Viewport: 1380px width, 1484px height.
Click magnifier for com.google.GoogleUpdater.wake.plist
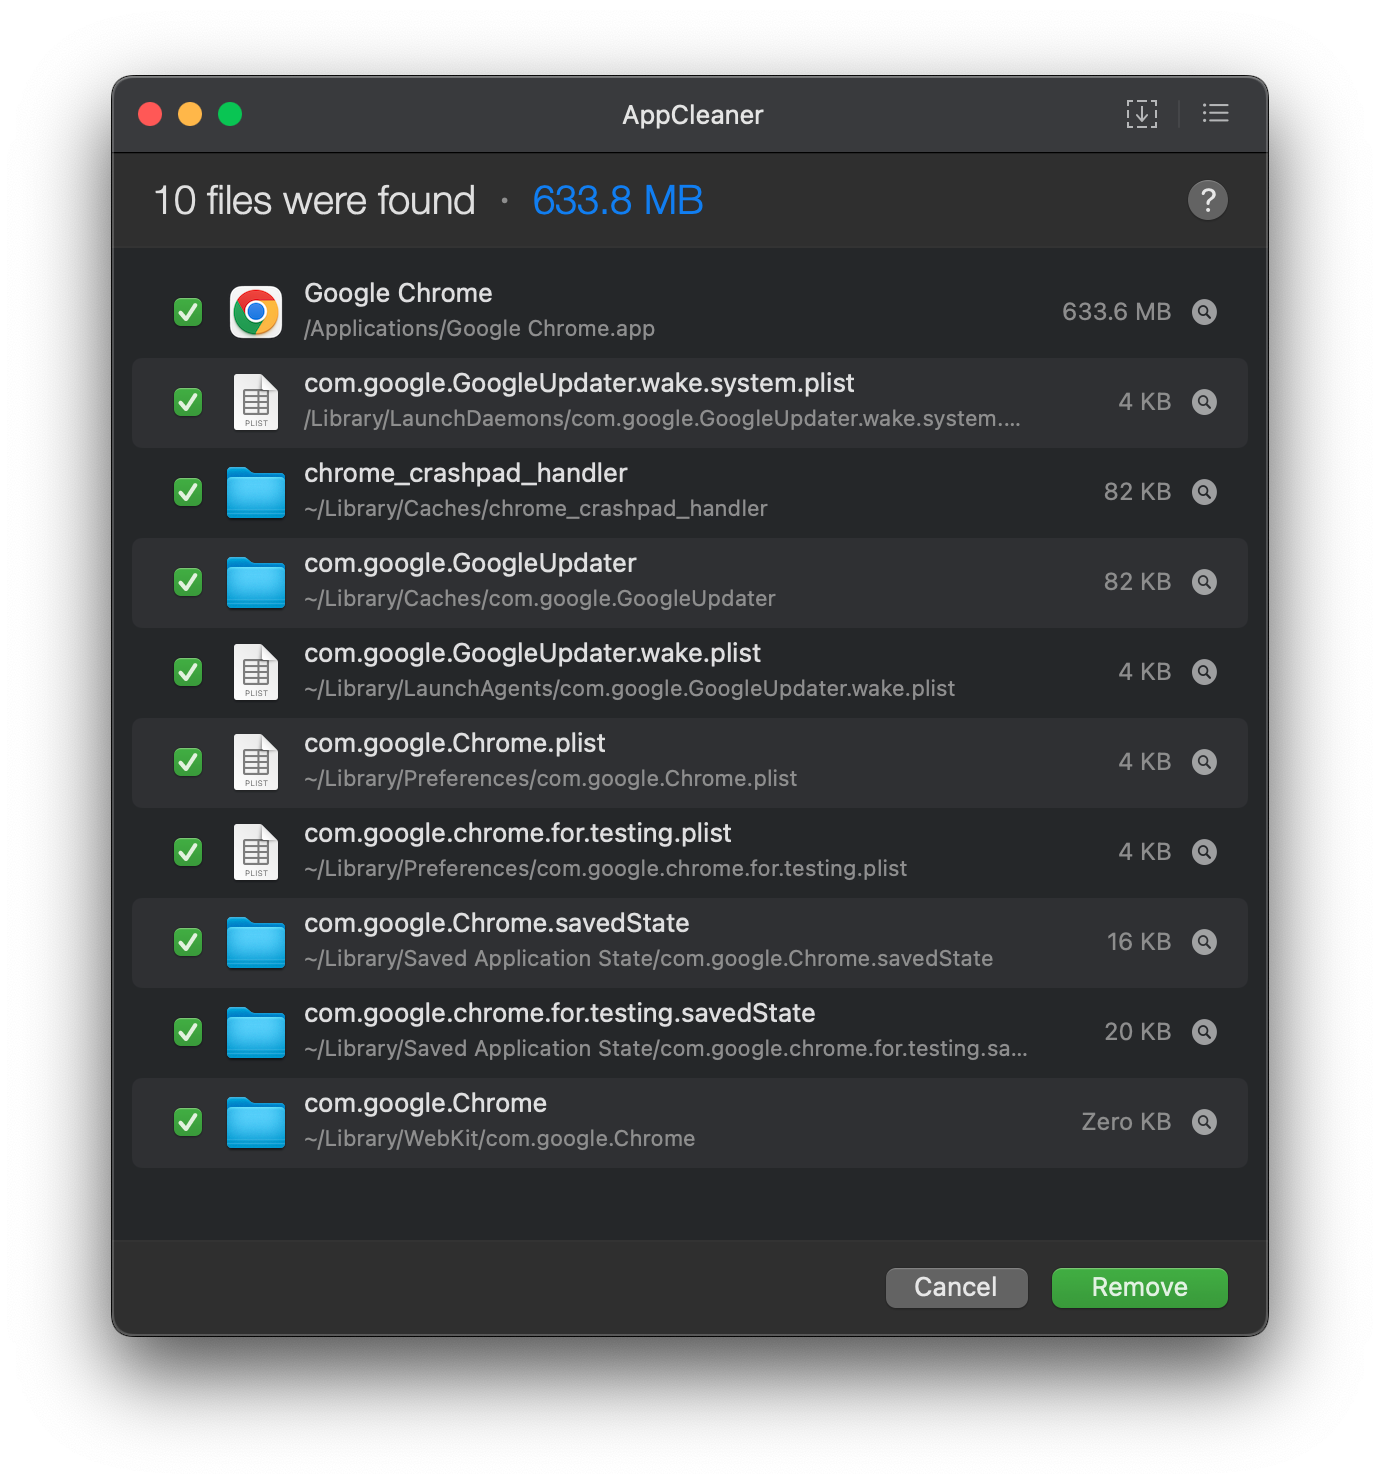[1204, 672]
